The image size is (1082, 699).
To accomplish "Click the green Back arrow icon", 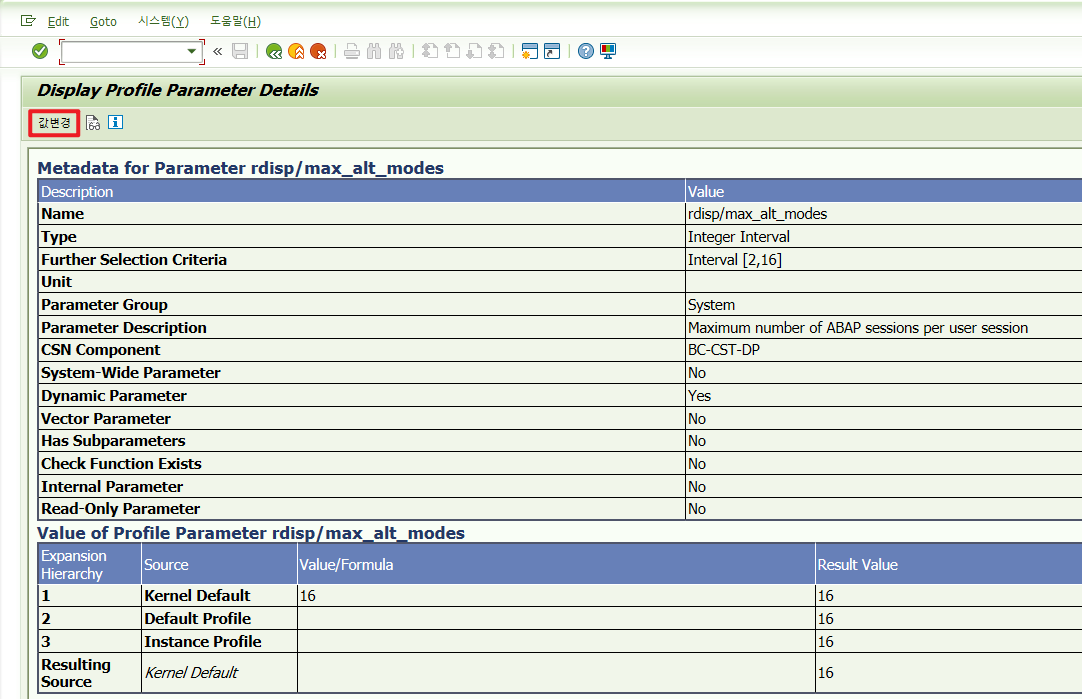I will click(x=274, y=51).
